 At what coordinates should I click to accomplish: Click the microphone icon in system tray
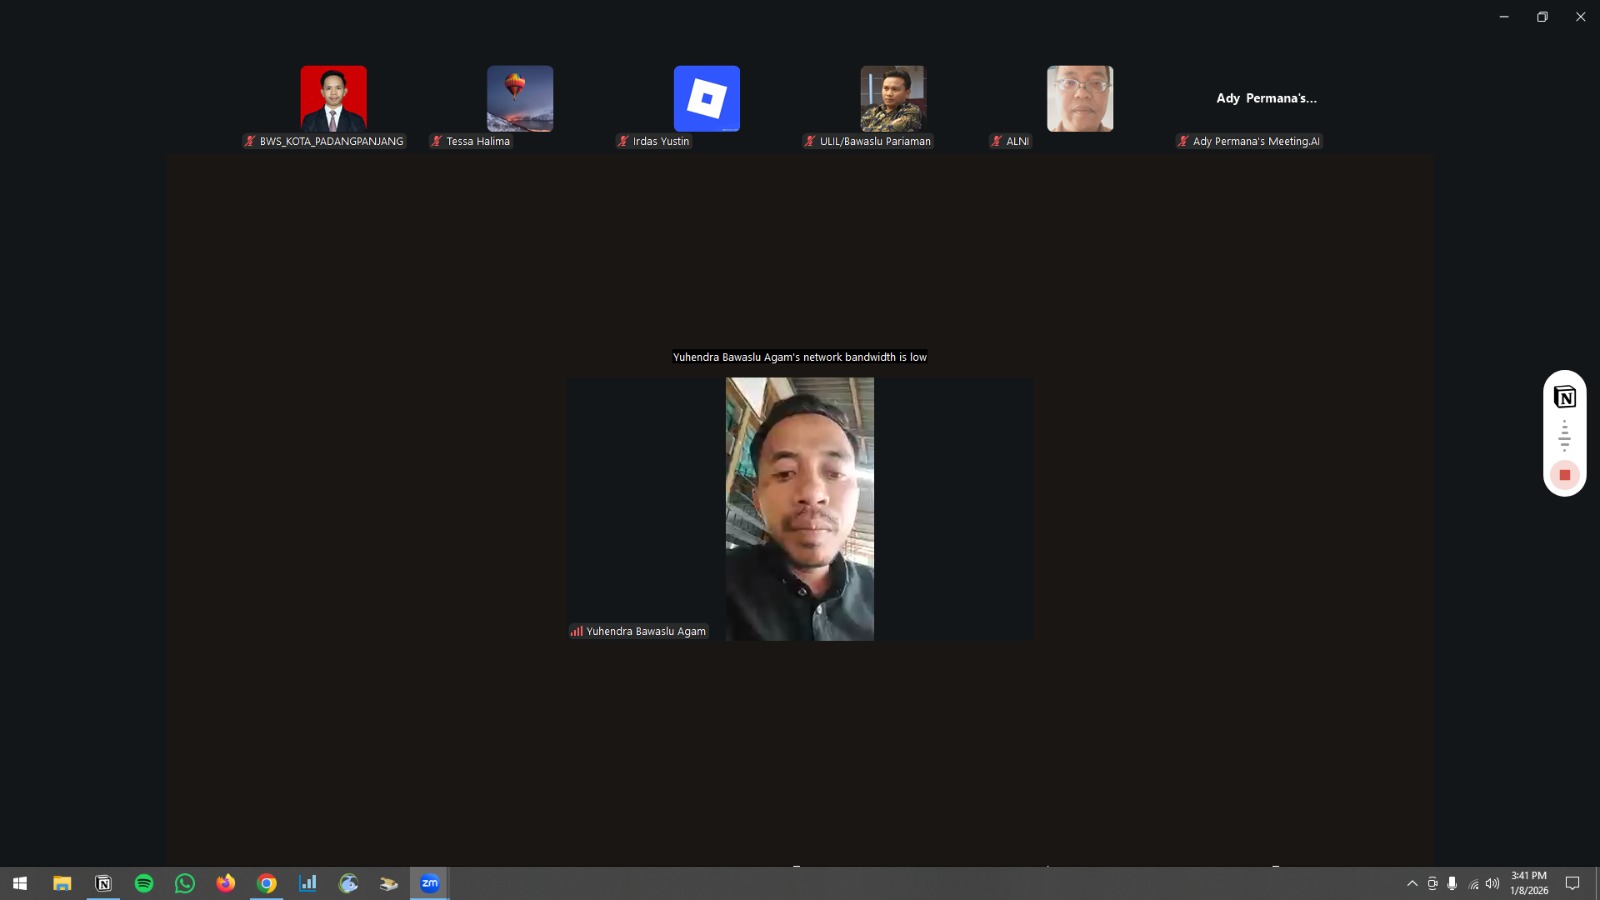[1452, 883]
